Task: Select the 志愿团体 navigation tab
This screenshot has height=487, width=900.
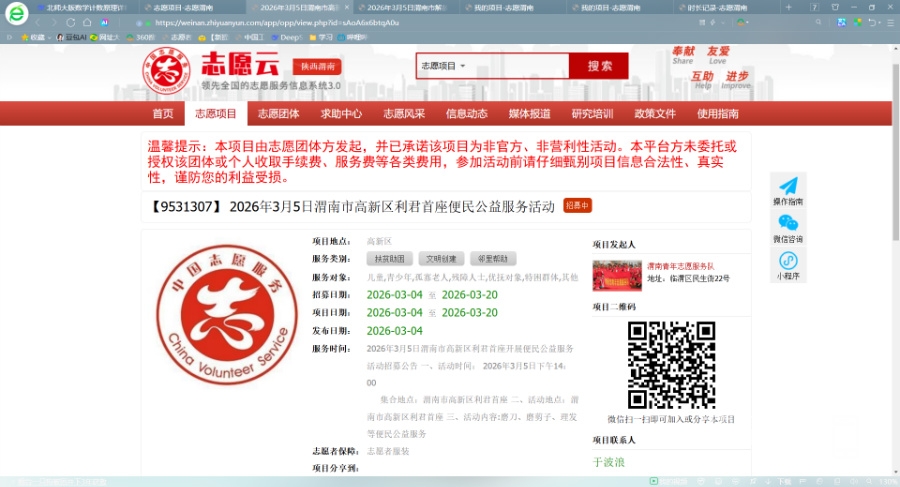Action: click(x=279, y=114)
